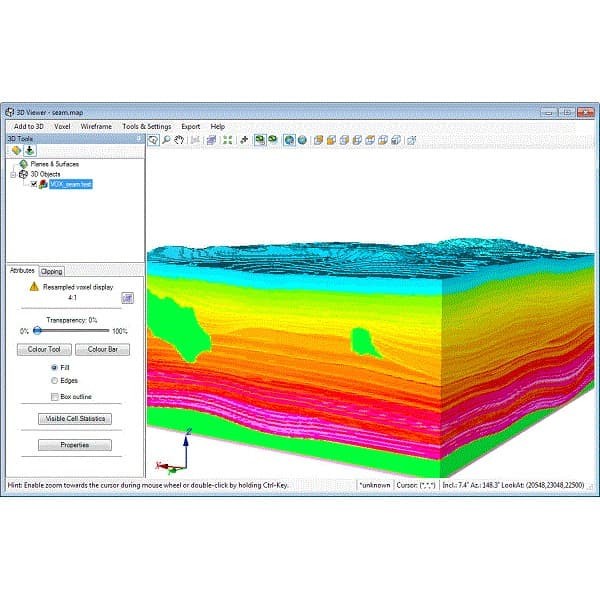Select the zoom magnifier tool in toolbar

tap(166, 140)
